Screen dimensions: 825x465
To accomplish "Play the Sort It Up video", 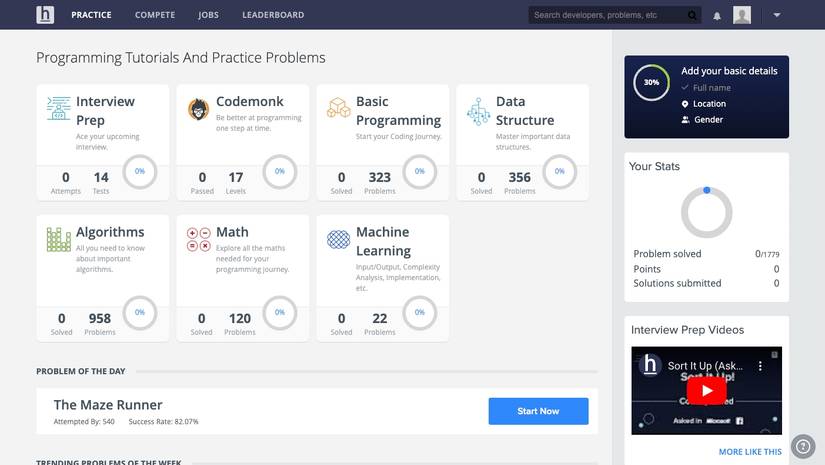I will 707,391.
